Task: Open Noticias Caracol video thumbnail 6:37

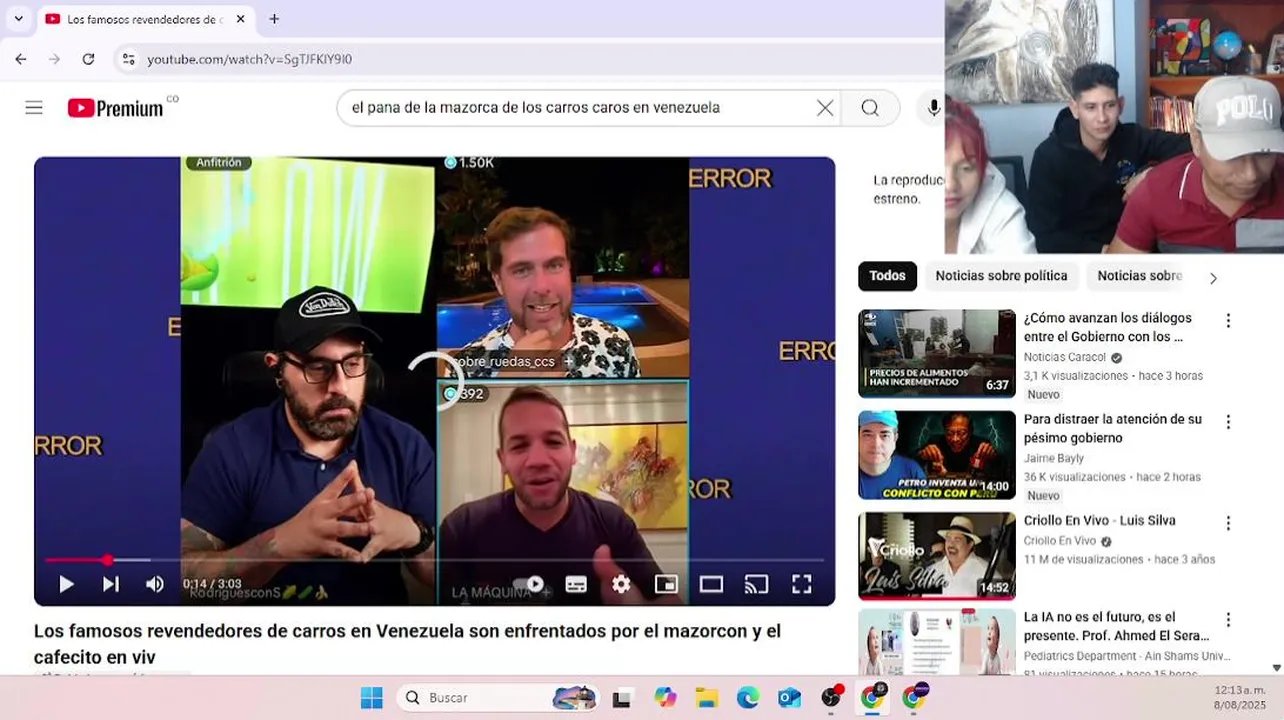Action: pos(937,354)
